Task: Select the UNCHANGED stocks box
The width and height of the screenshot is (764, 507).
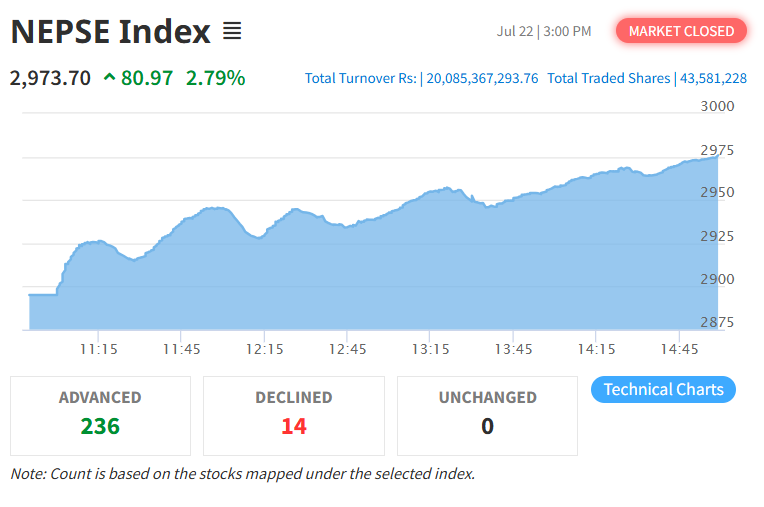Action: (487, 416)
